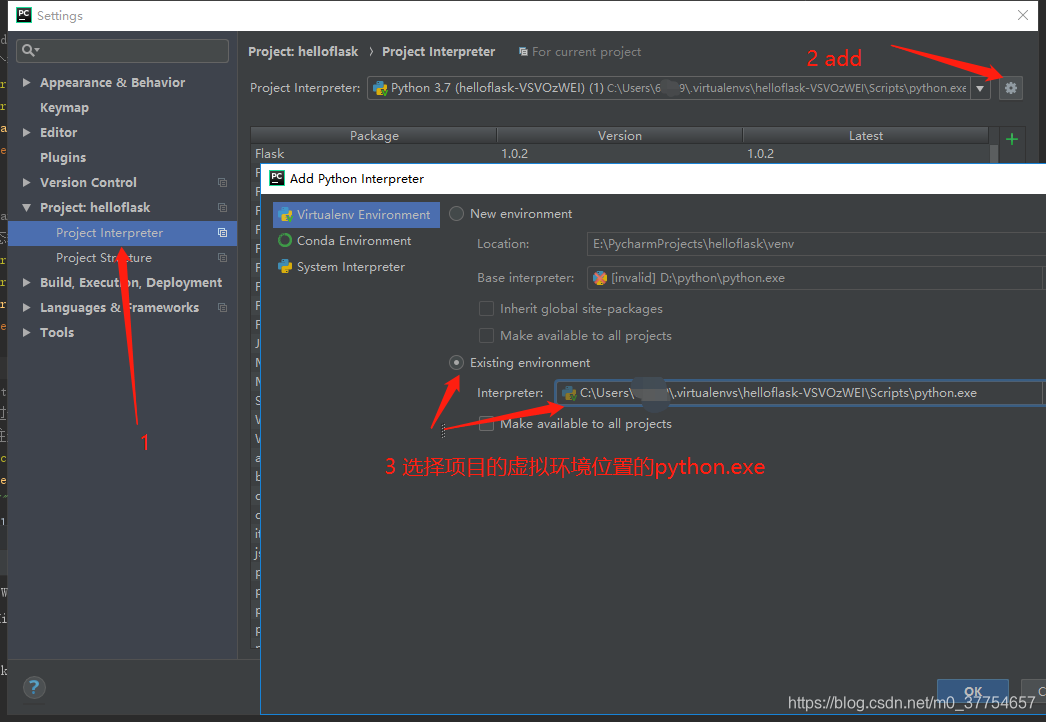The image size is (1046, 722).
Task: Click the OK button in Add Python Interpreter
Action: pyautogui.click(x=973, y=692)
